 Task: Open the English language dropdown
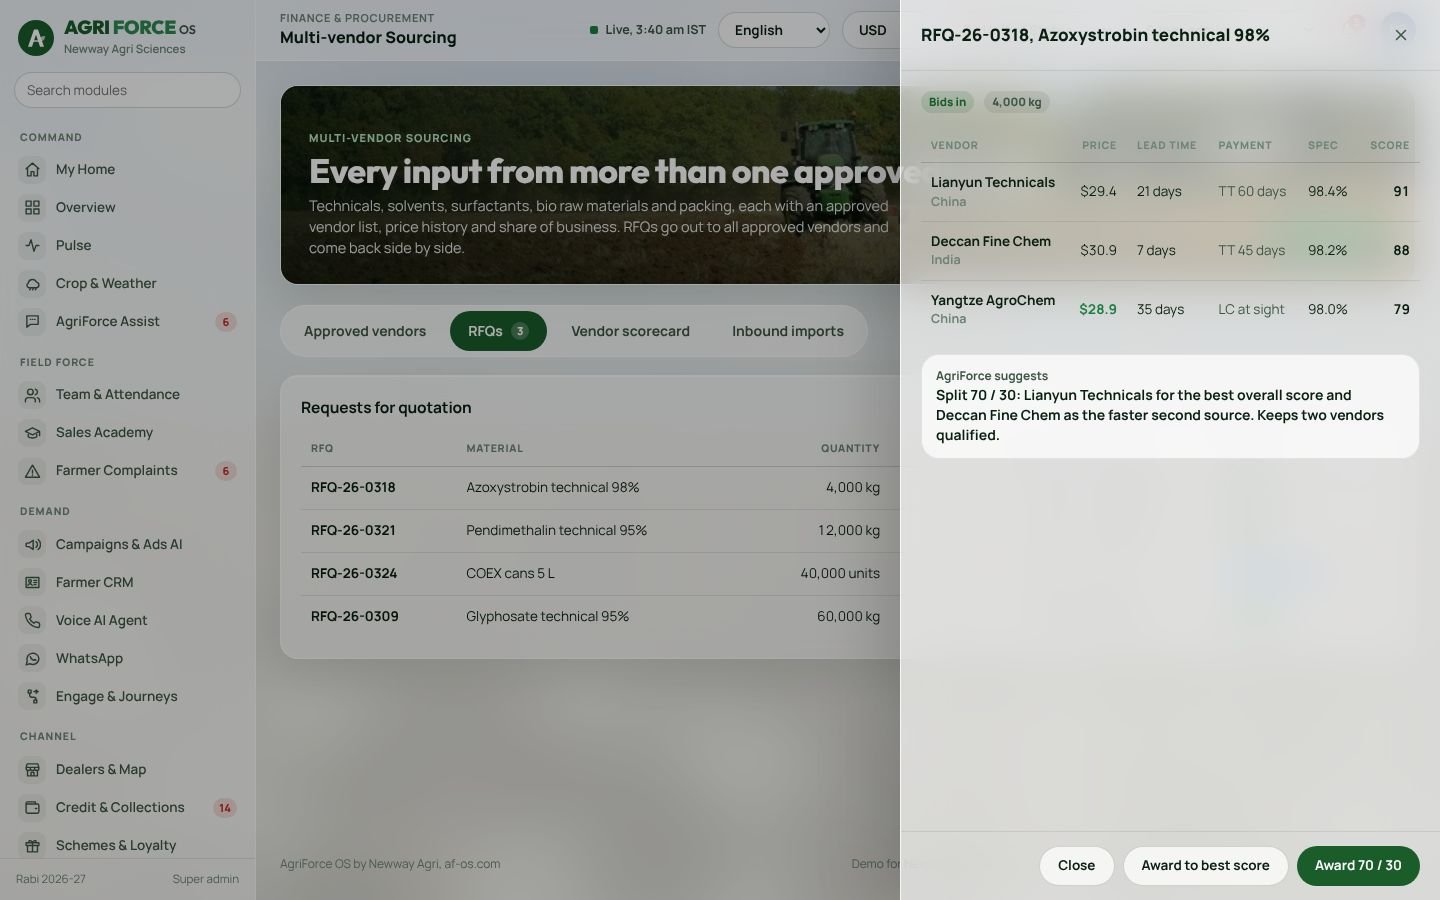(774, 30)
